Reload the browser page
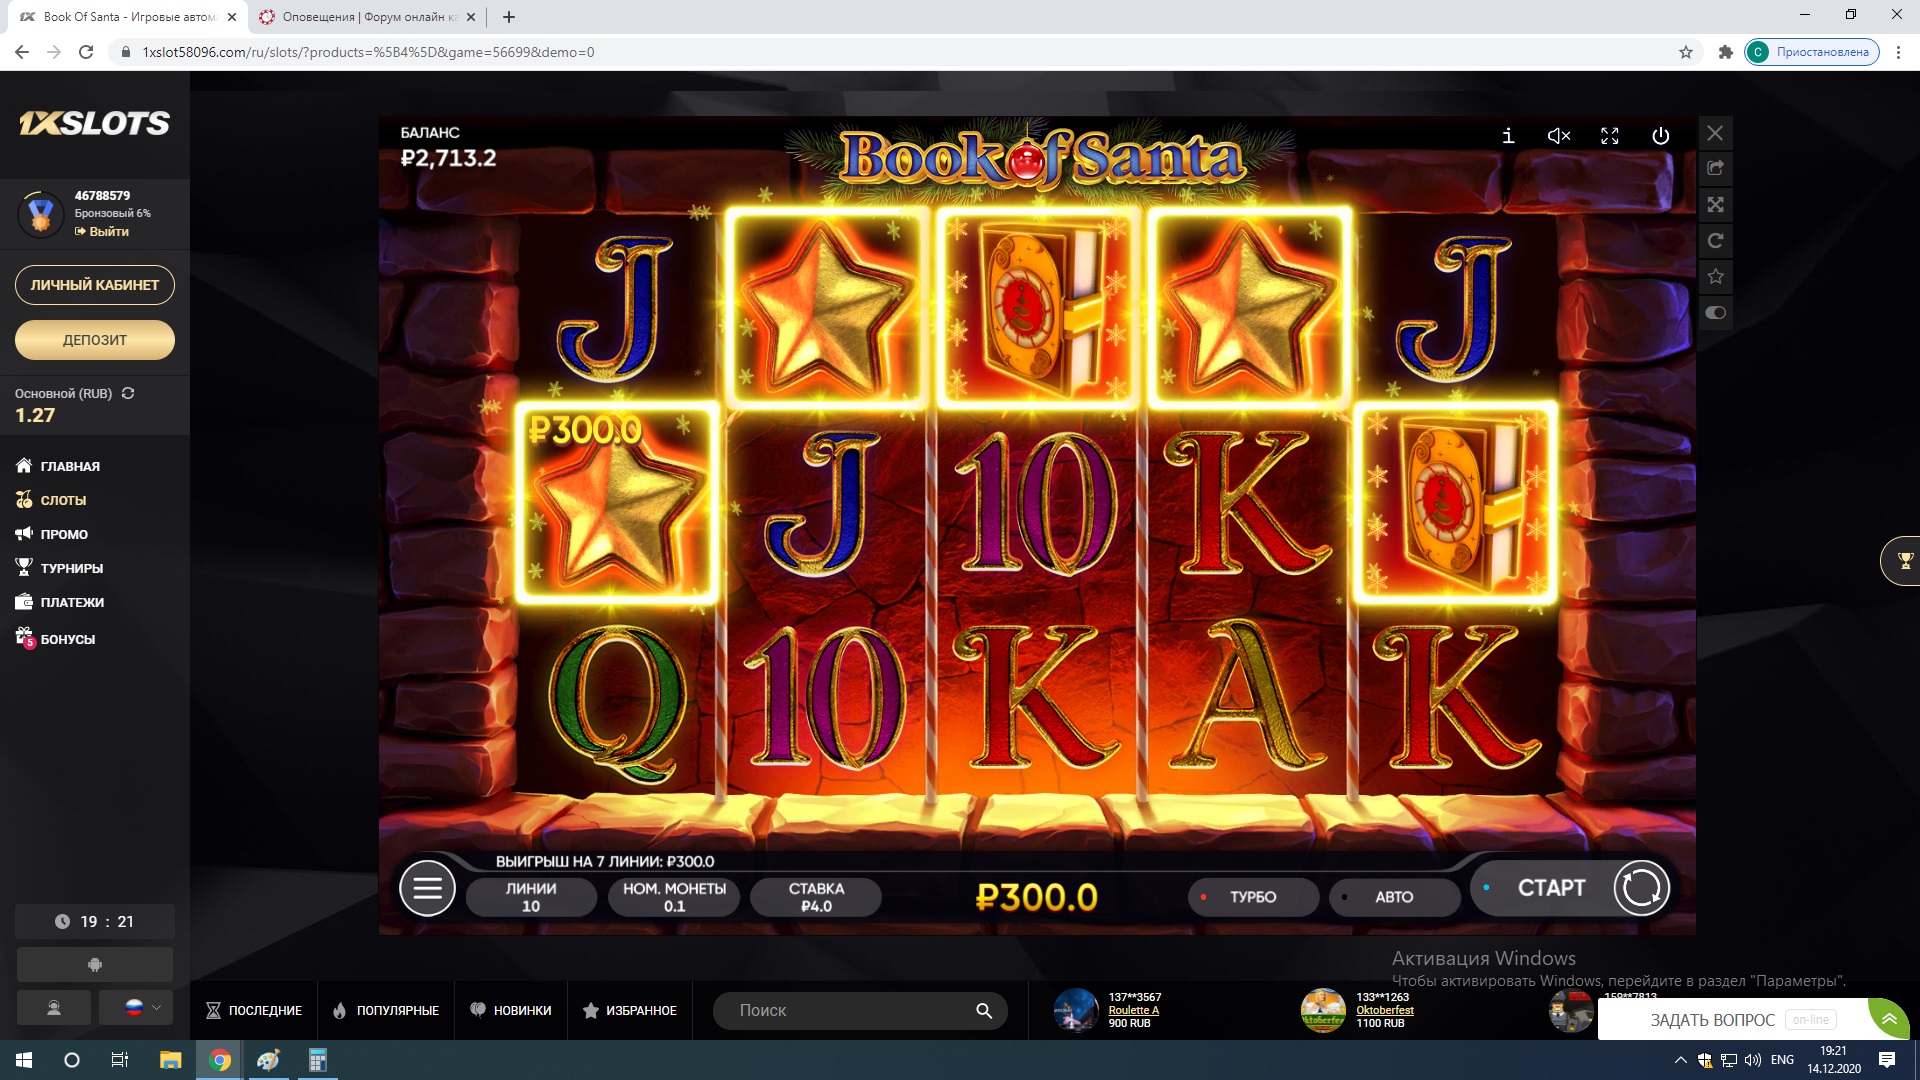 click(86, 52)
